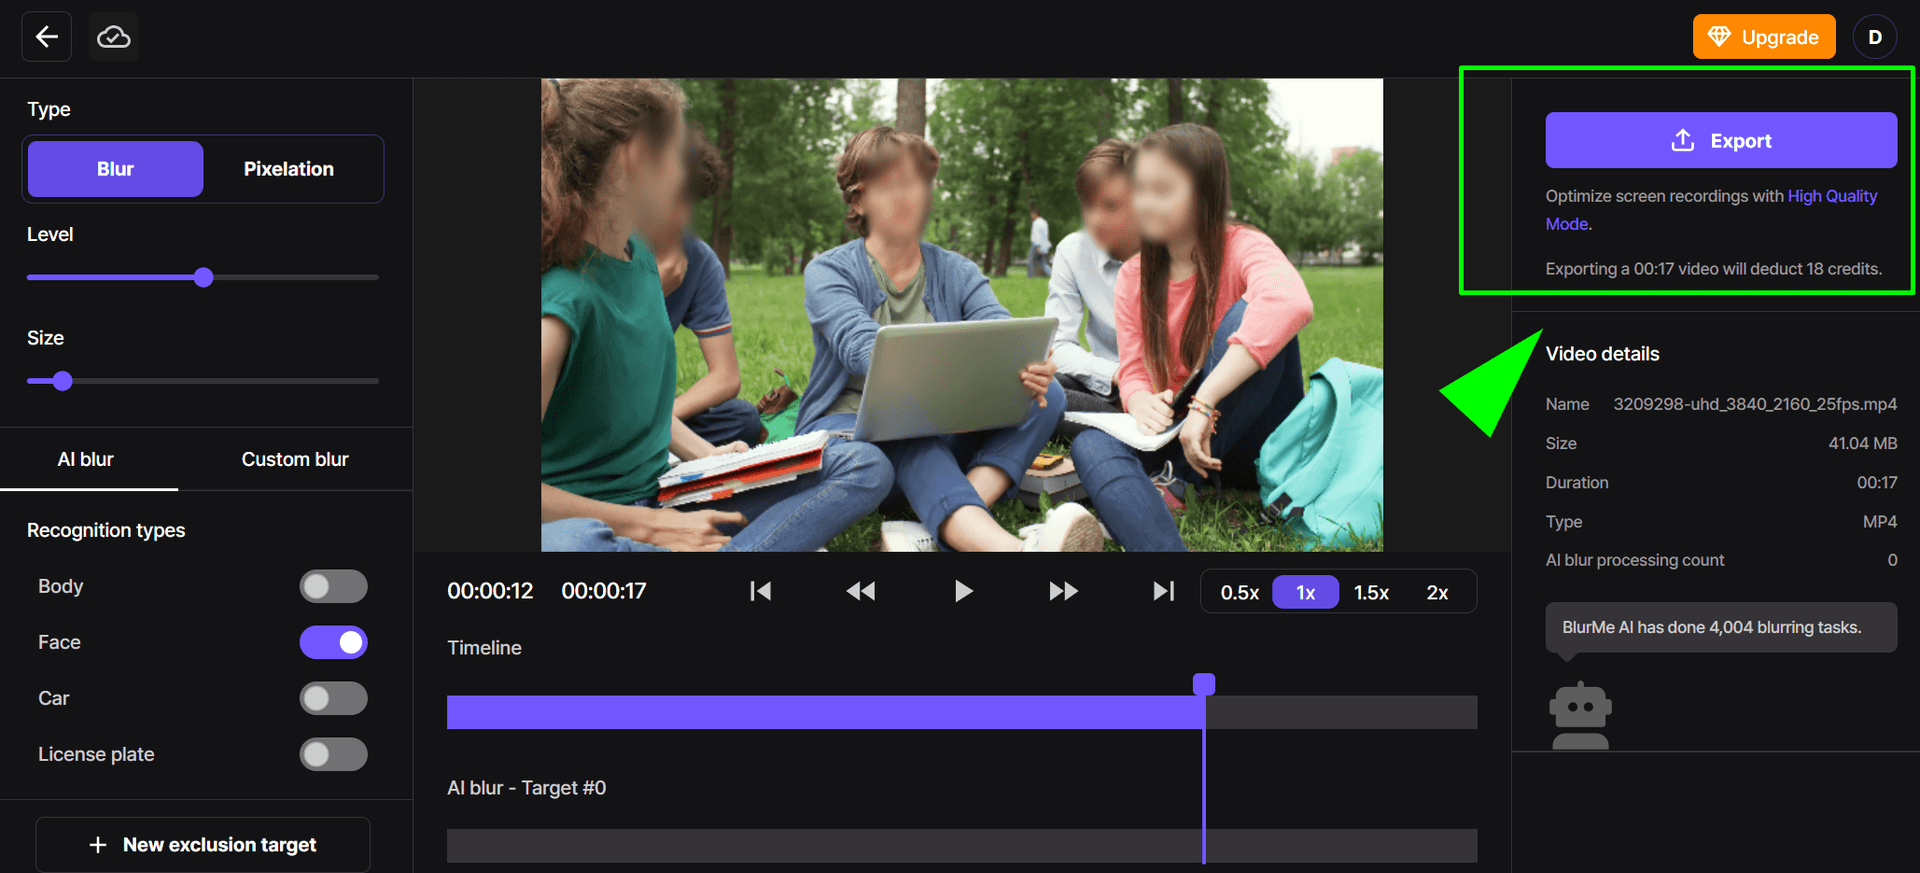This screenshot has width=1920, height=873.
Task: Set playback speed to 1.5x
Action: [x=1371, y=592]
